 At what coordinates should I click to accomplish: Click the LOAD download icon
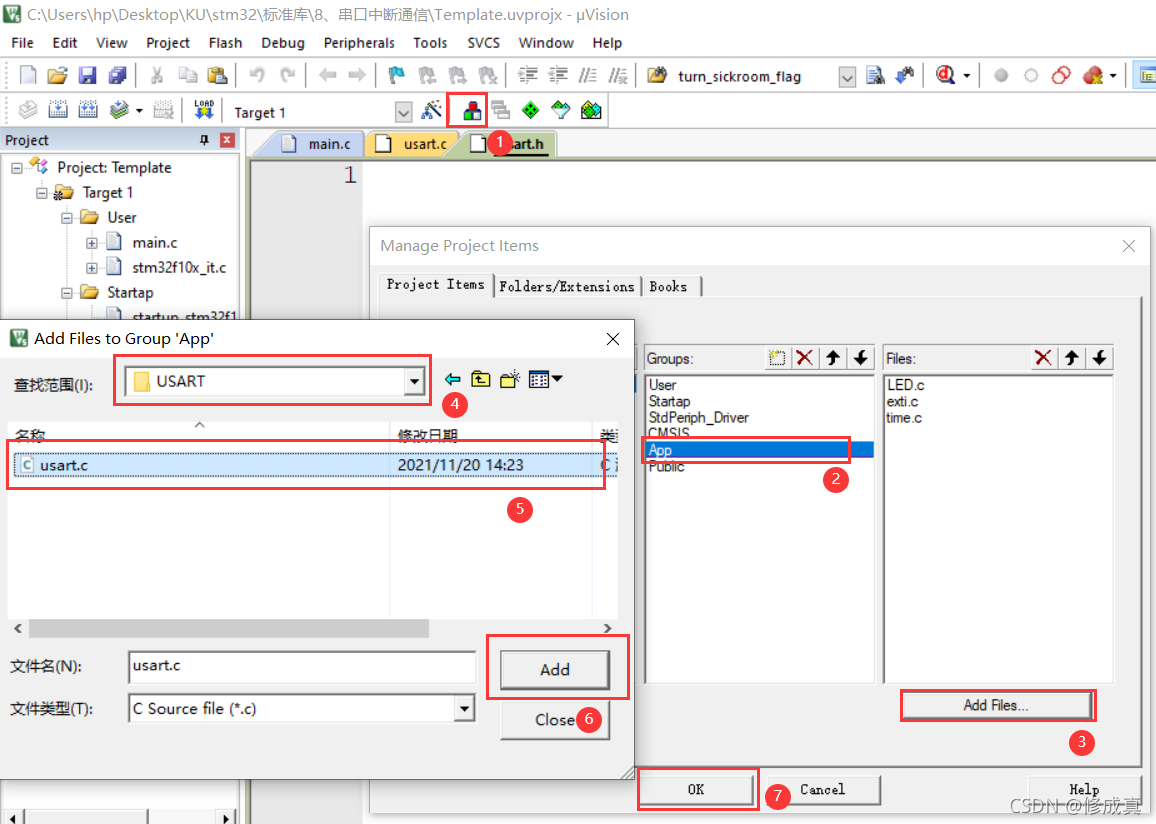(x=204, y=111)
